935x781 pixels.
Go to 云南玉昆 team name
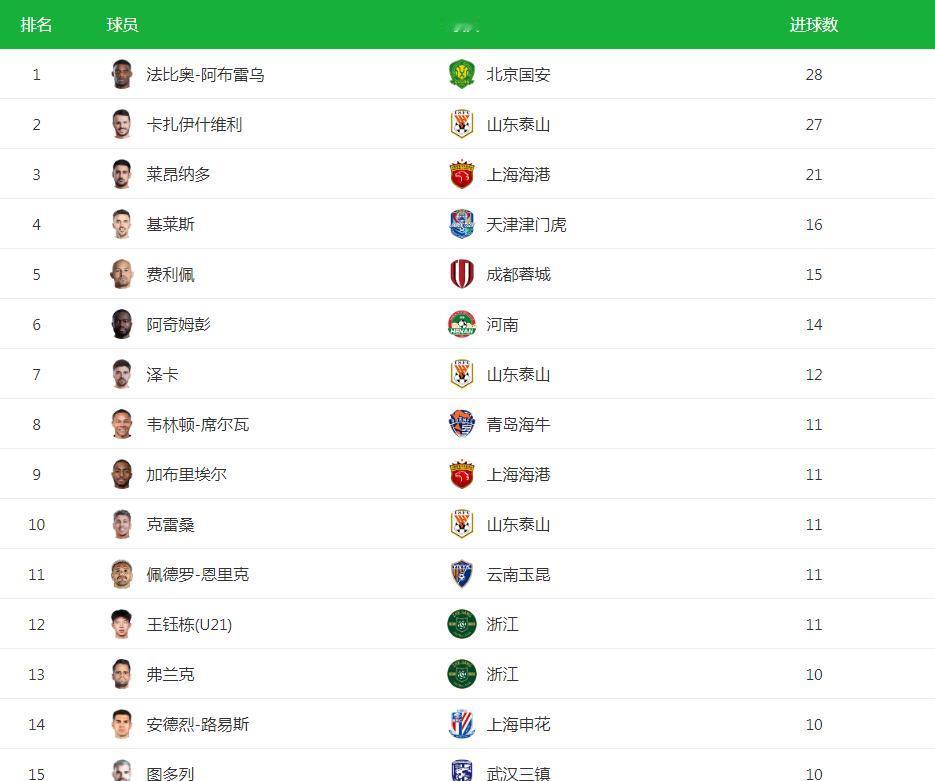[518, 575]
